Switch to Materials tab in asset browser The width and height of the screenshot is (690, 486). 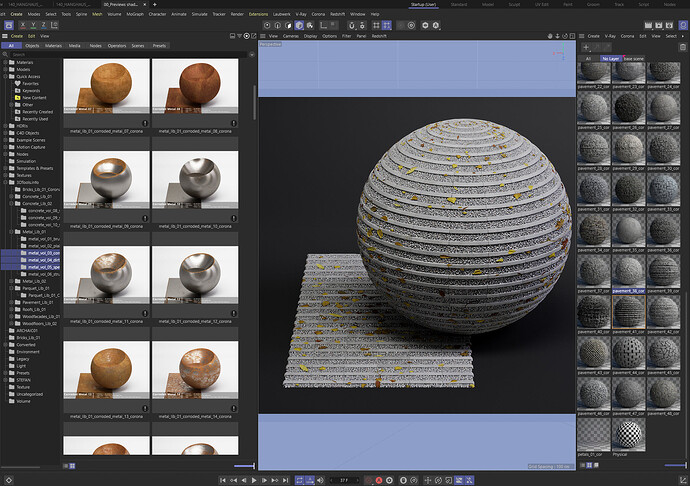[x=53, y=46]
